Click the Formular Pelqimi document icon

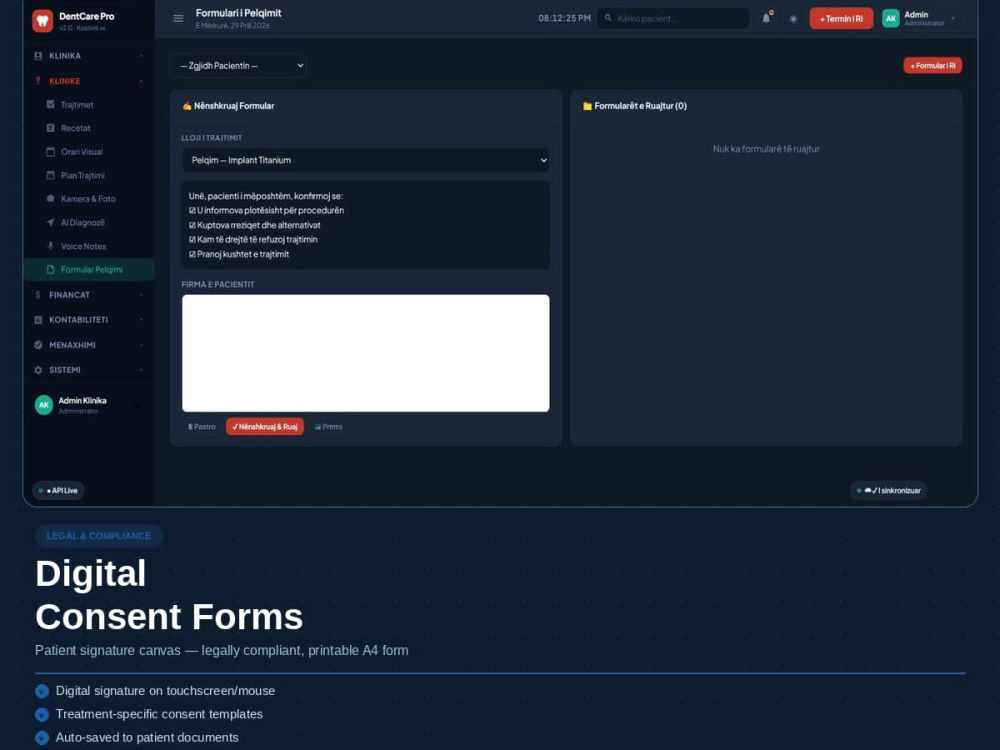pos(50,270)
